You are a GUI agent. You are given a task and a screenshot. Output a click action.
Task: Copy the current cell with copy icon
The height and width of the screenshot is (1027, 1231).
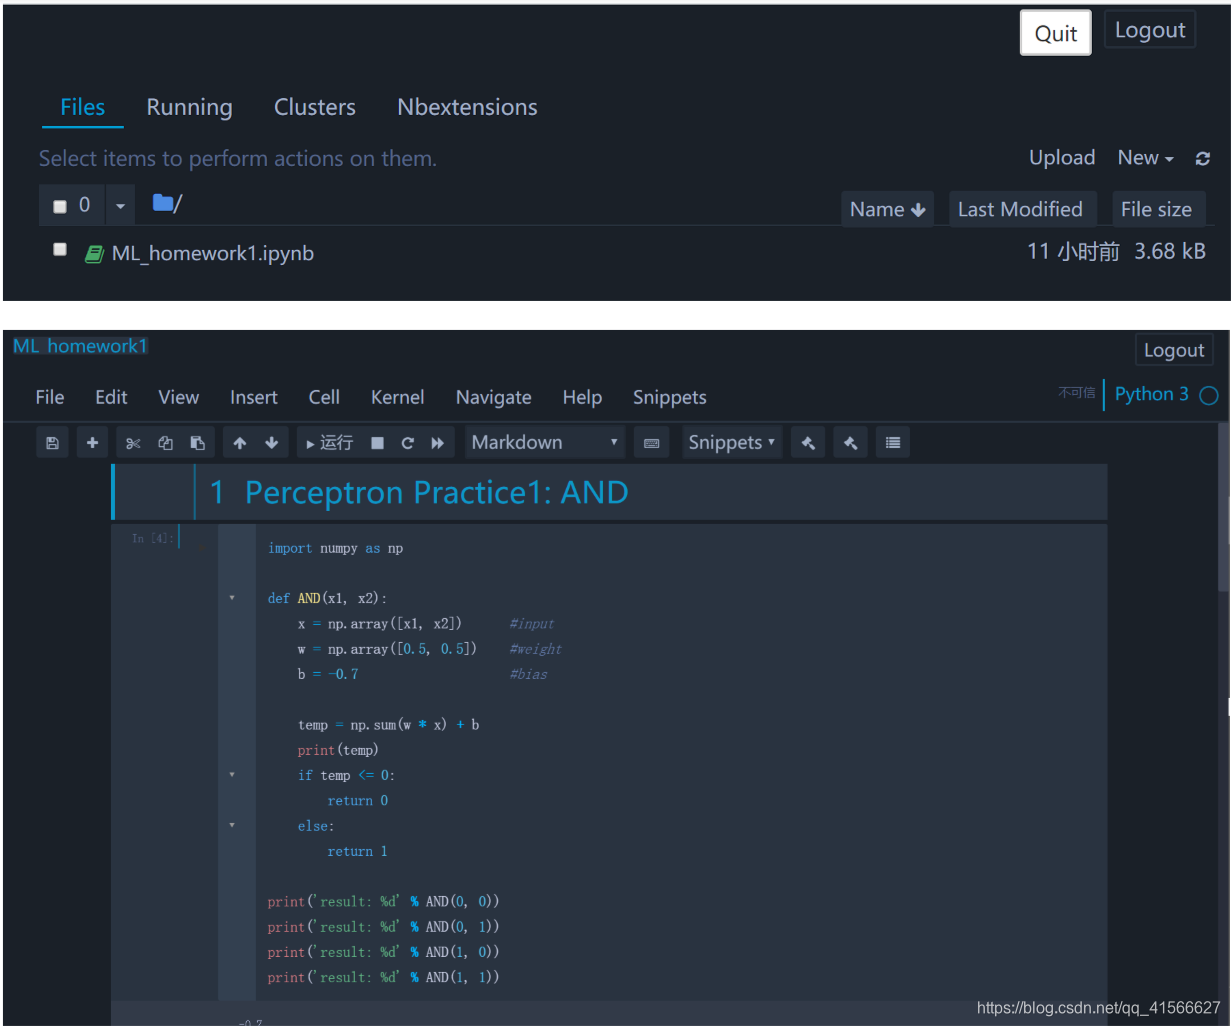click(164, 442)
